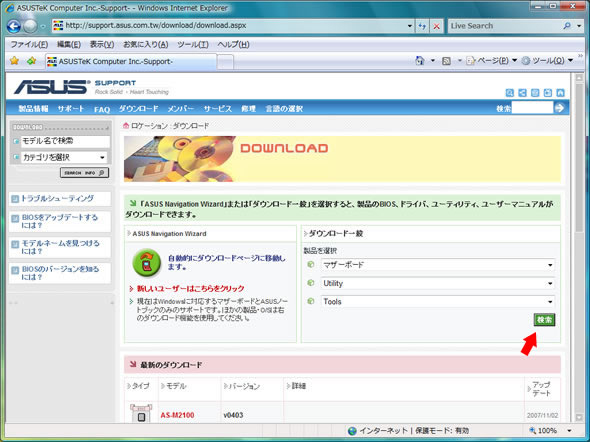Click the Live Search magnifier icon

click(567, 26)
